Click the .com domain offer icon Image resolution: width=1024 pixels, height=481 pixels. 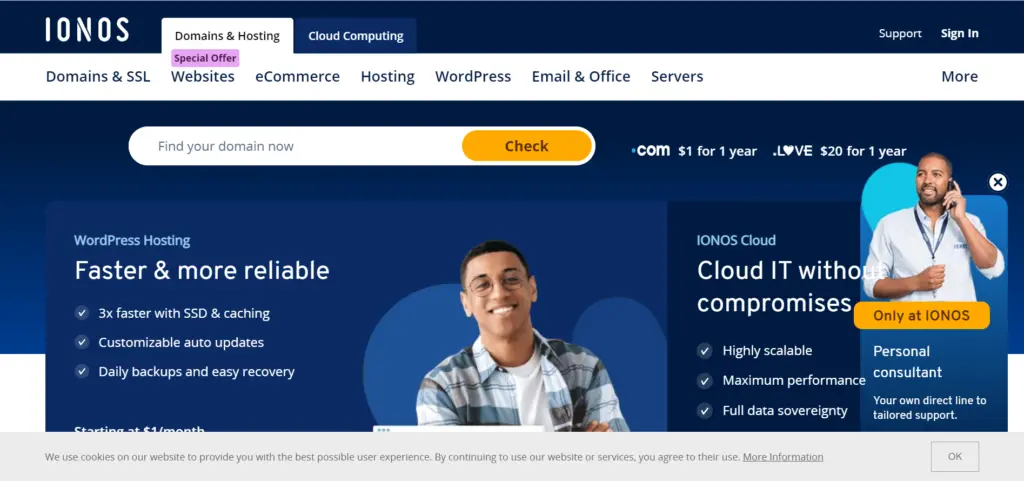650,151
